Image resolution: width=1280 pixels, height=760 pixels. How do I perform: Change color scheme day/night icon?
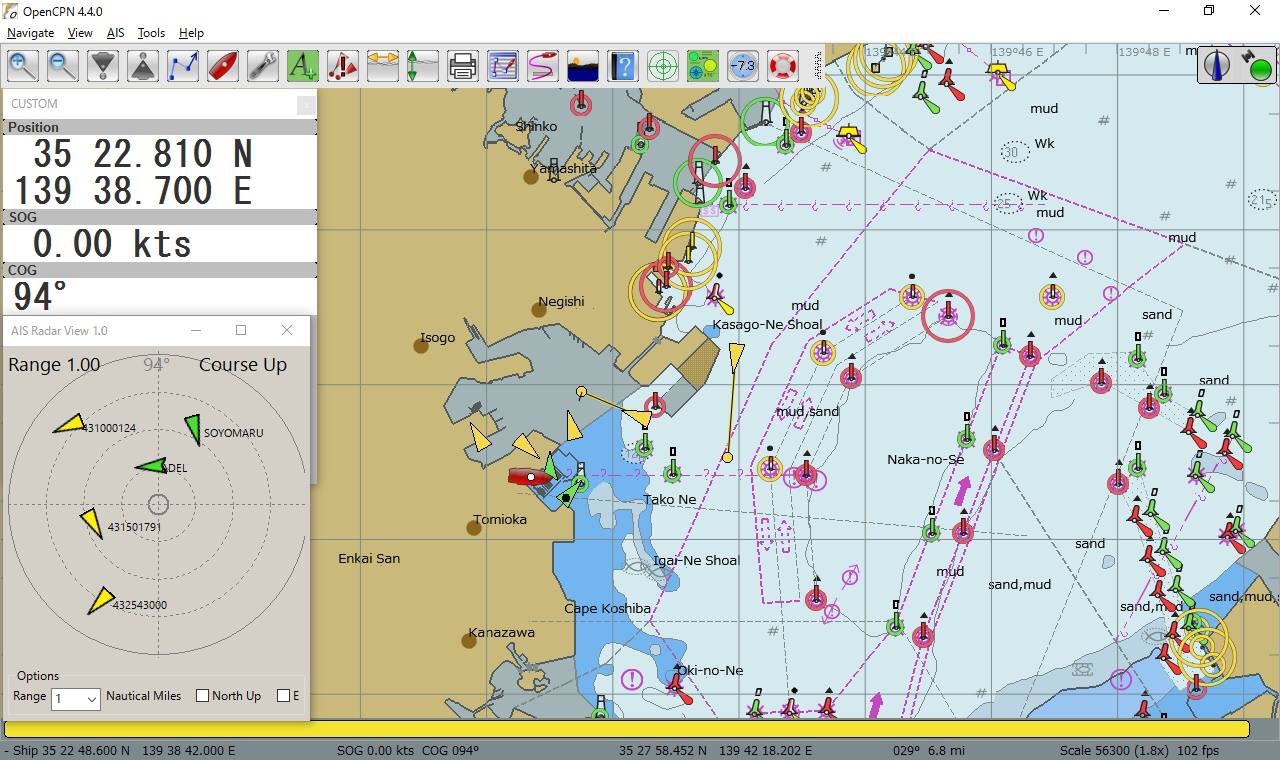coord(583,66)
